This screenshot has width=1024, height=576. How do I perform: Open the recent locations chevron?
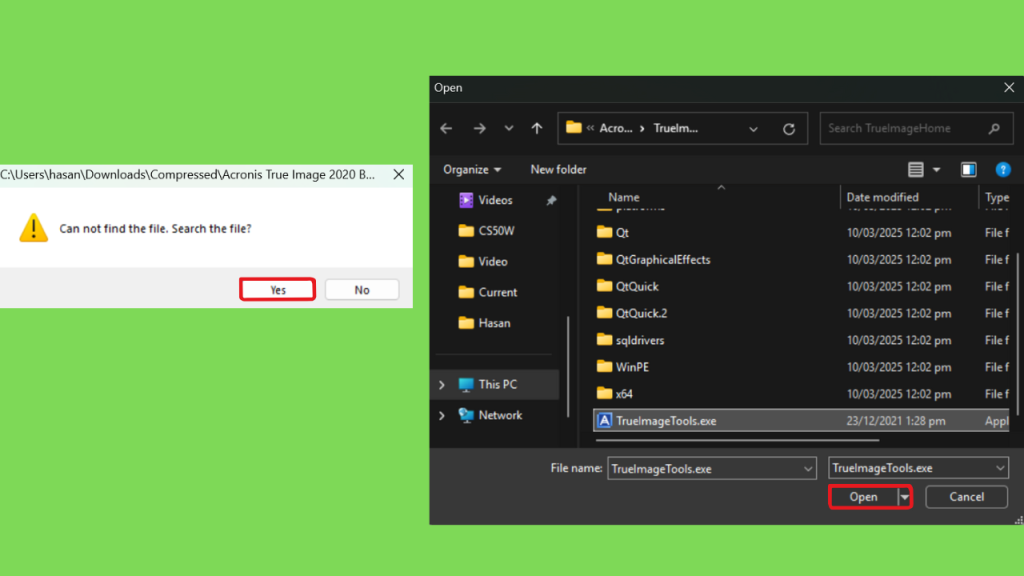point(509,129)
